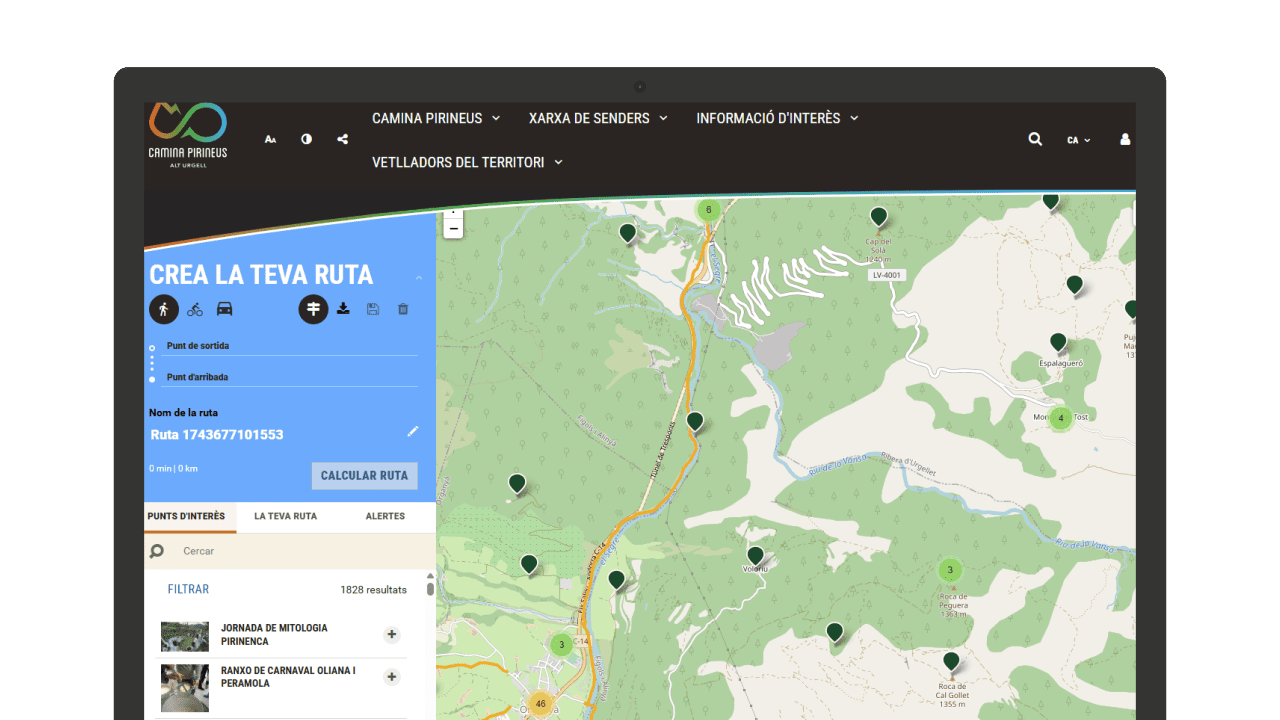Click the share icon in header

pyautogui.click(x=343, y=139)
